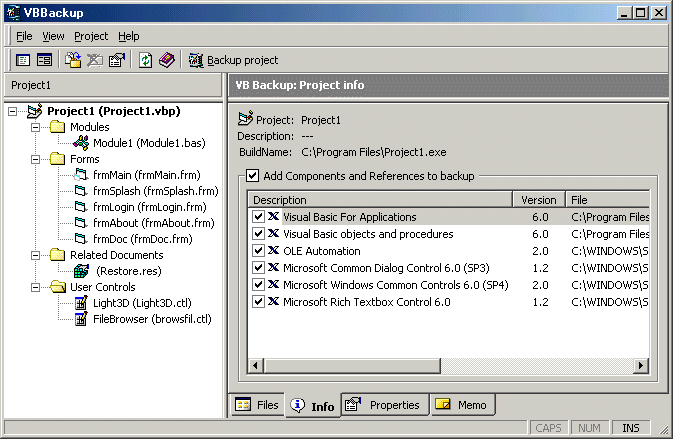Collapse the Modules tree node
The height and width of the screenshot is (439, 673).
click(x=36, y=127)
